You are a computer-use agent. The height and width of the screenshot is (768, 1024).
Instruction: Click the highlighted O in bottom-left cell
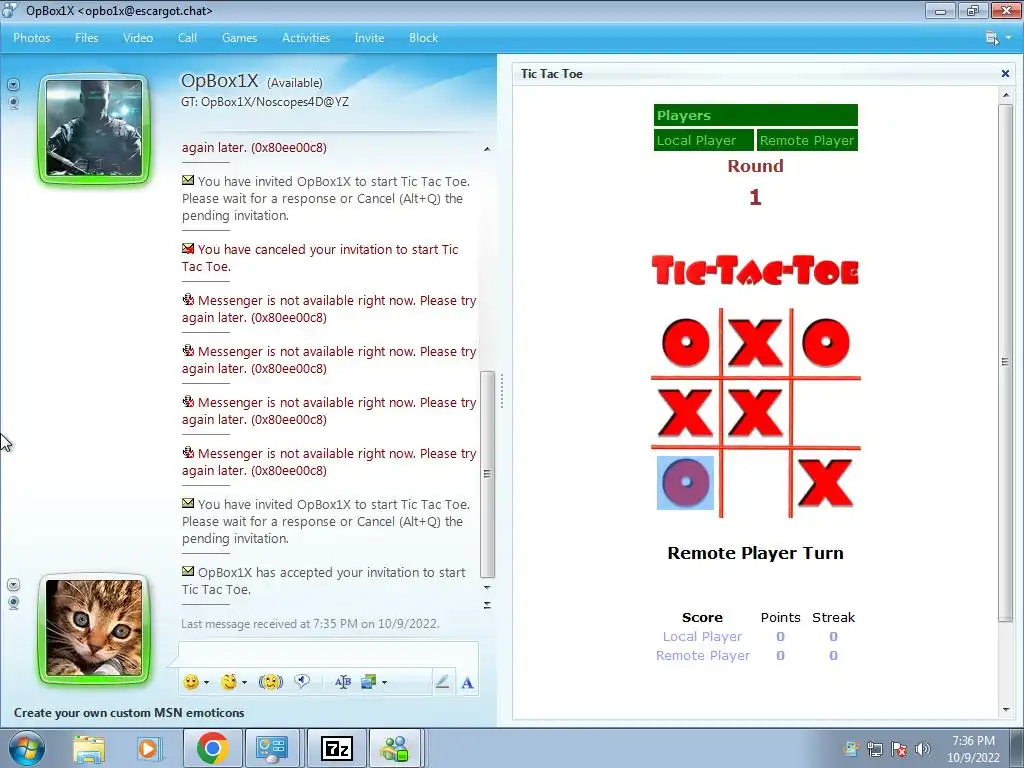click(x=685, y=483)
